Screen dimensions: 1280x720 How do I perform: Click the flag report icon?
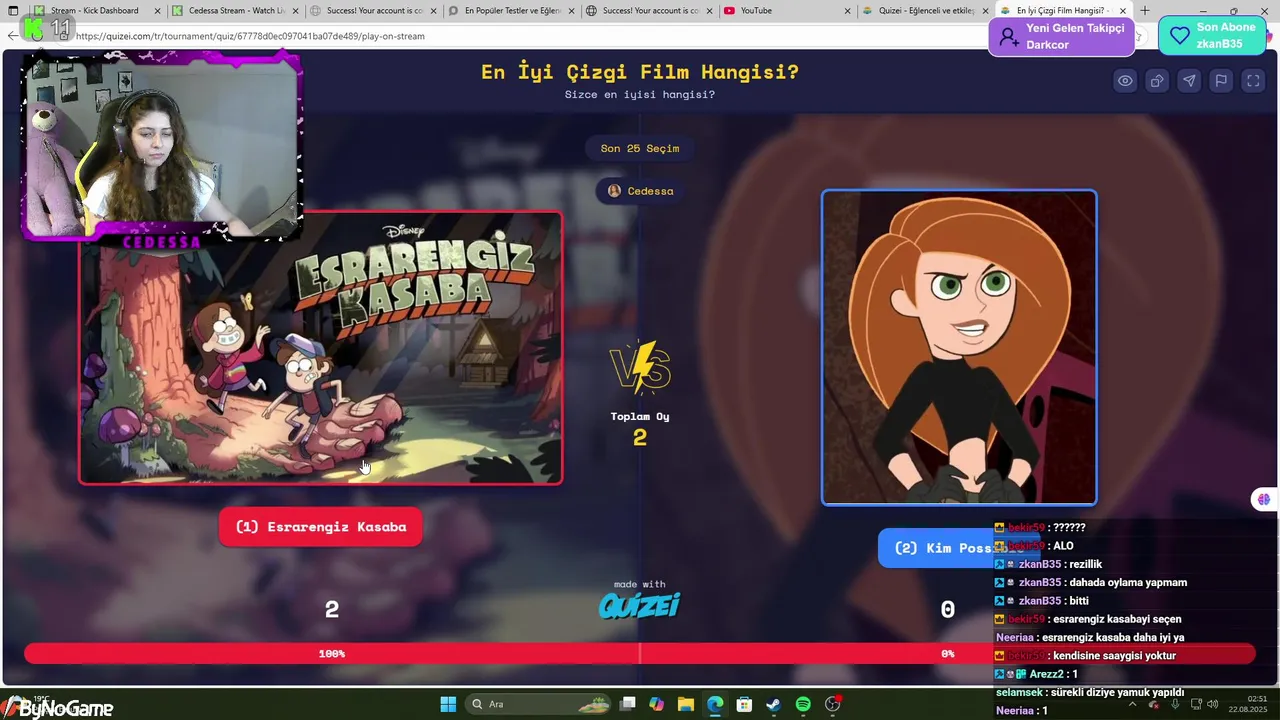(1221, 81)
